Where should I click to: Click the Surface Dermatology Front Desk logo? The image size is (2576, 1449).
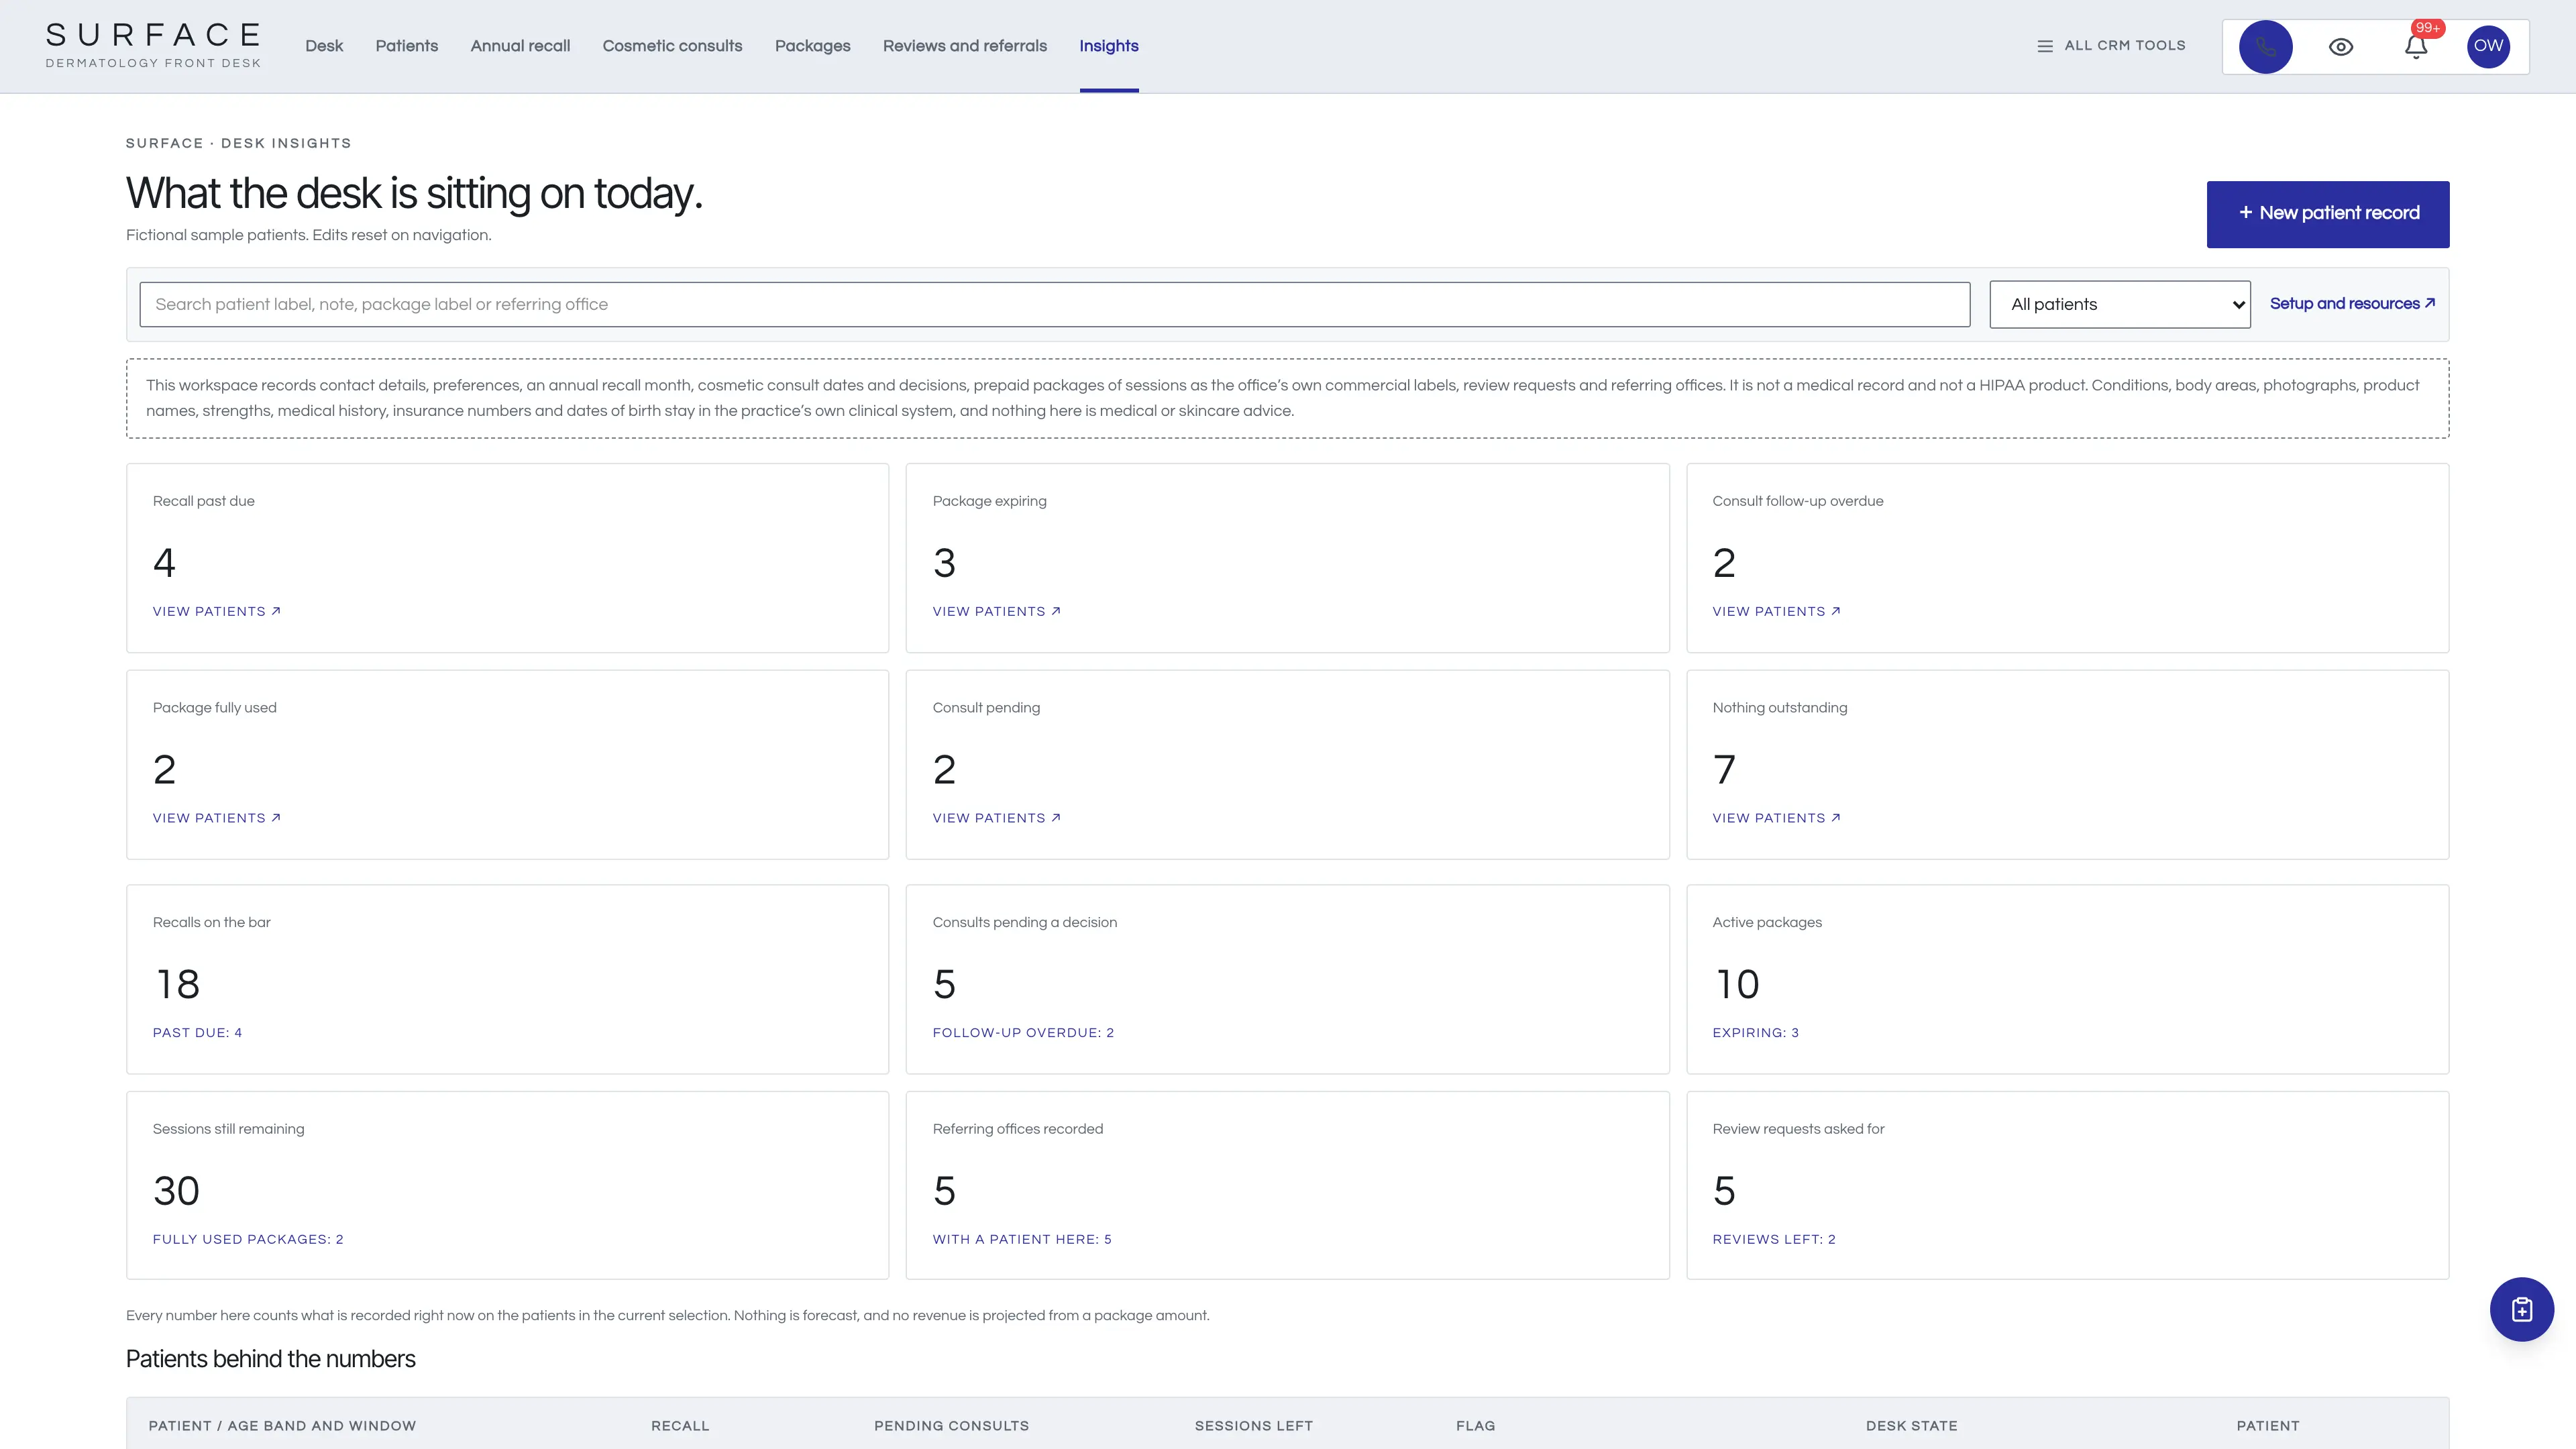click(153, 46)
